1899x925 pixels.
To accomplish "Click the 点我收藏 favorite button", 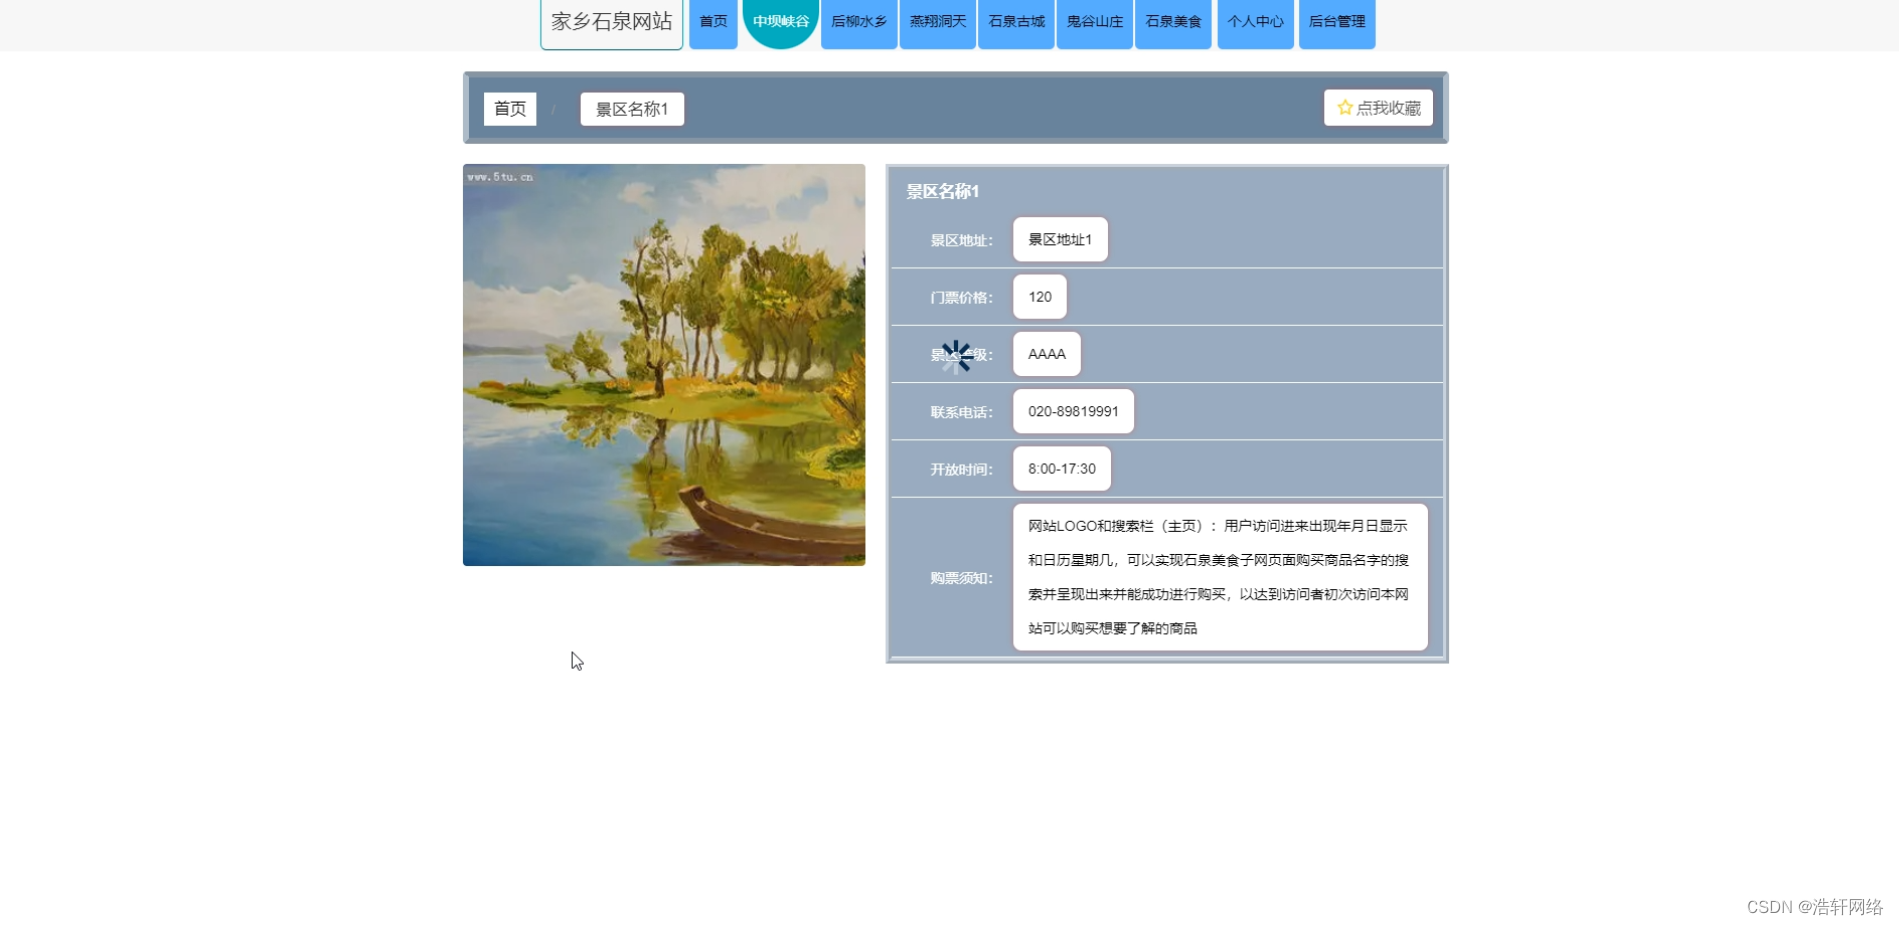I will point(1378,107).
